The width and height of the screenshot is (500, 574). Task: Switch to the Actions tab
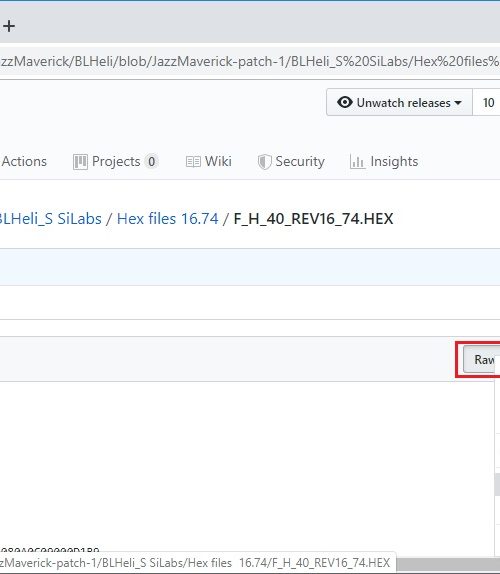pyautogui.click(x=24, y=161)
